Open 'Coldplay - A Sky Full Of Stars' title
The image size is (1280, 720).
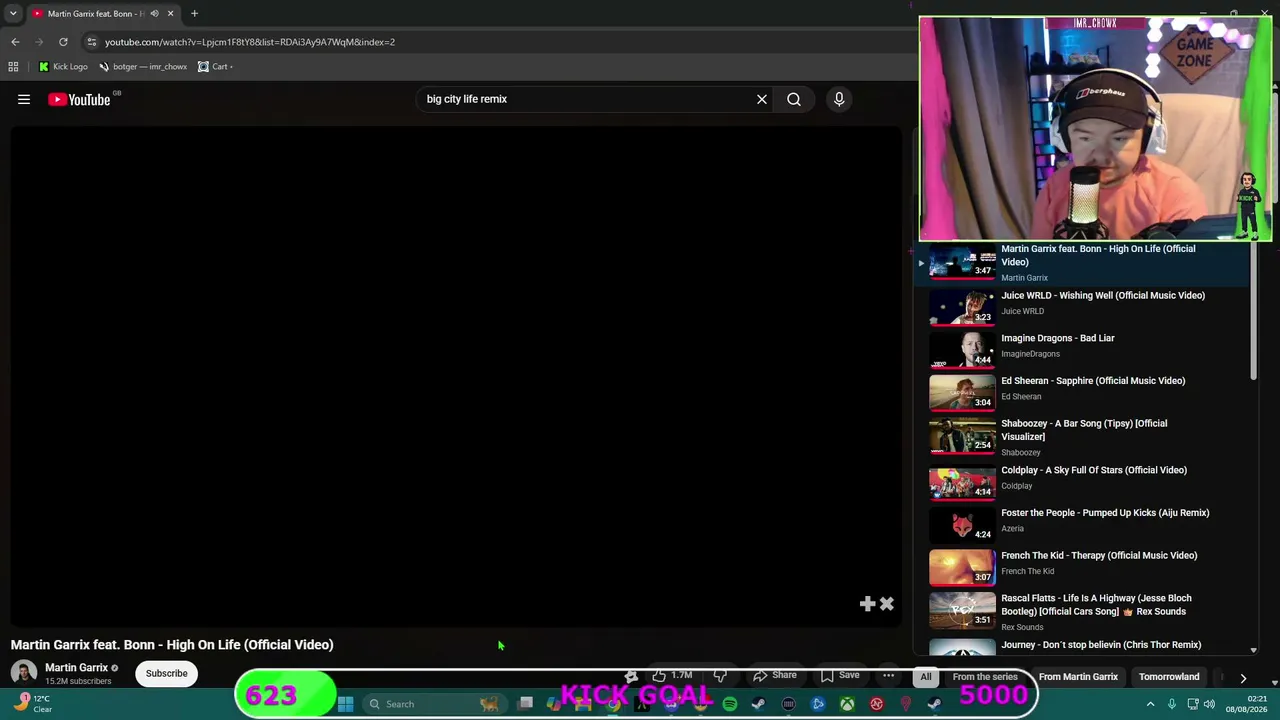1094,470
